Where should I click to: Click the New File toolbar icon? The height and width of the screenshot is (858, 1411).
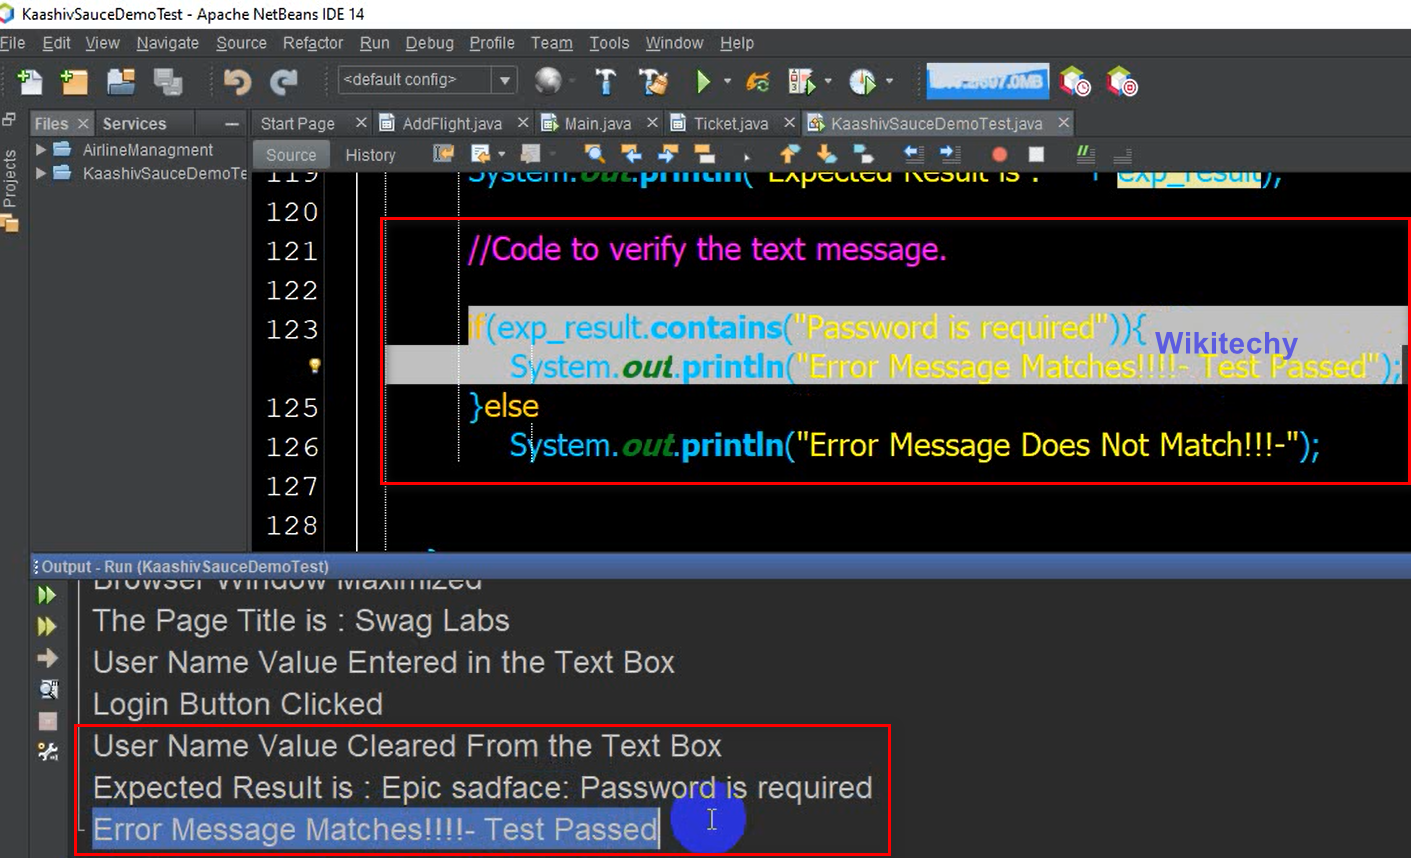[30, 82]
